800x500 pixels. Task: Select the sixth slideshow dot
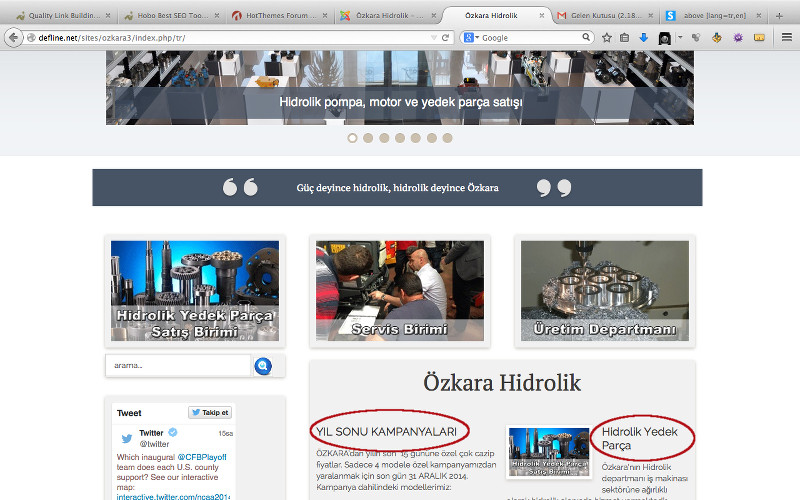tap(432, 138)
